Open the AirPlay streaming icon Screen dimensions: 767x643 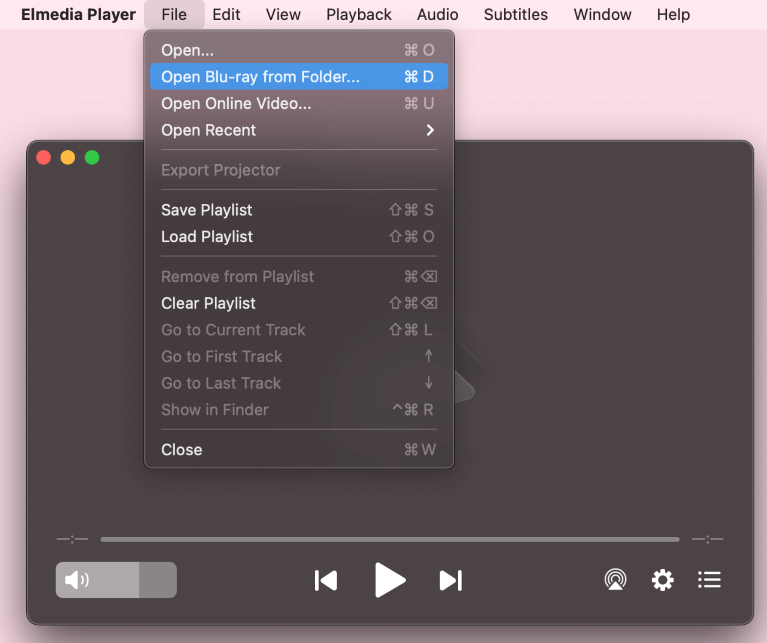click(x=616, y=580)
